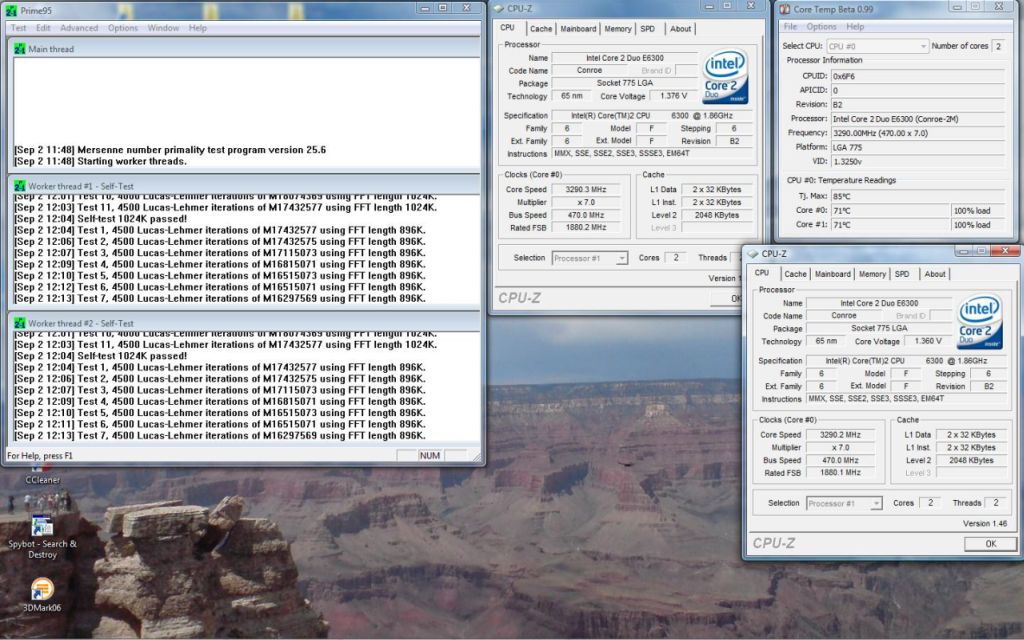Switch to About tab in front CPU-Z
The height and width of the screenshot is (640, 1024).
(935, 274)
